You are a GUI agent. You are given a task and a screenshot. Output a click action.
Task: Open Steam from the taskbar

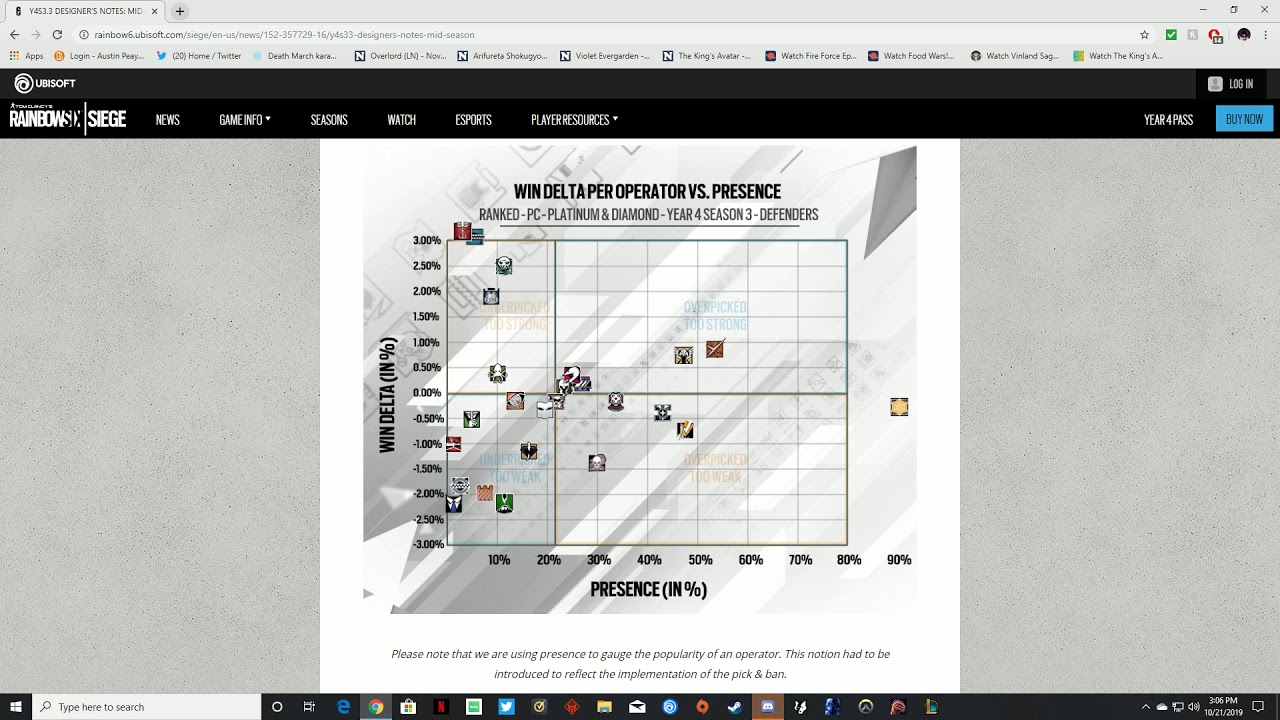(735, 707)
